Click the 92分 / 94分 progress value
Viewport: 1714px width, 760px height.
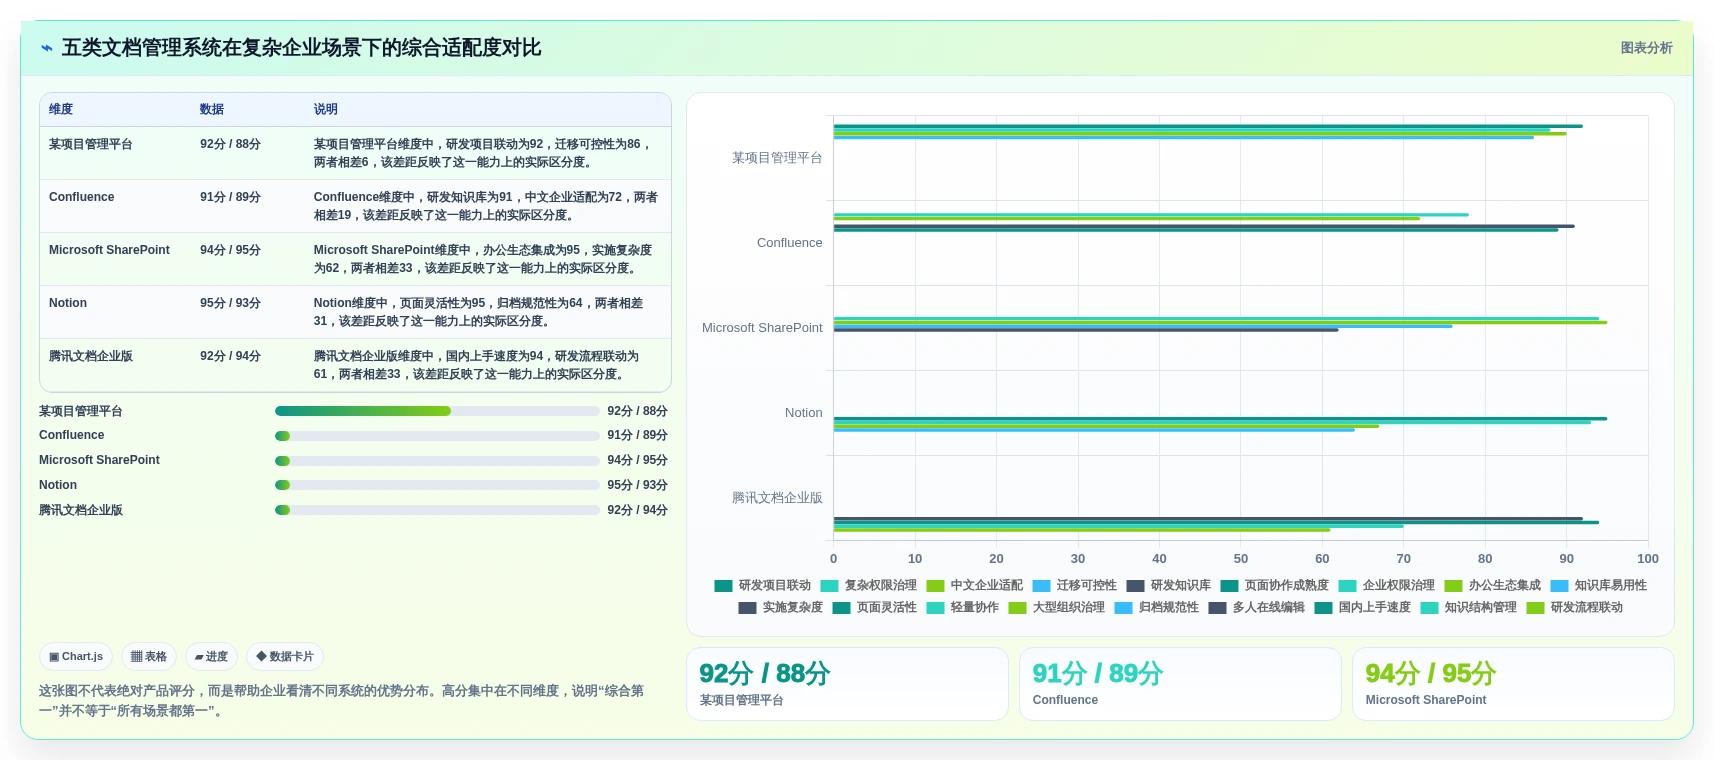[x=637, y=510]
